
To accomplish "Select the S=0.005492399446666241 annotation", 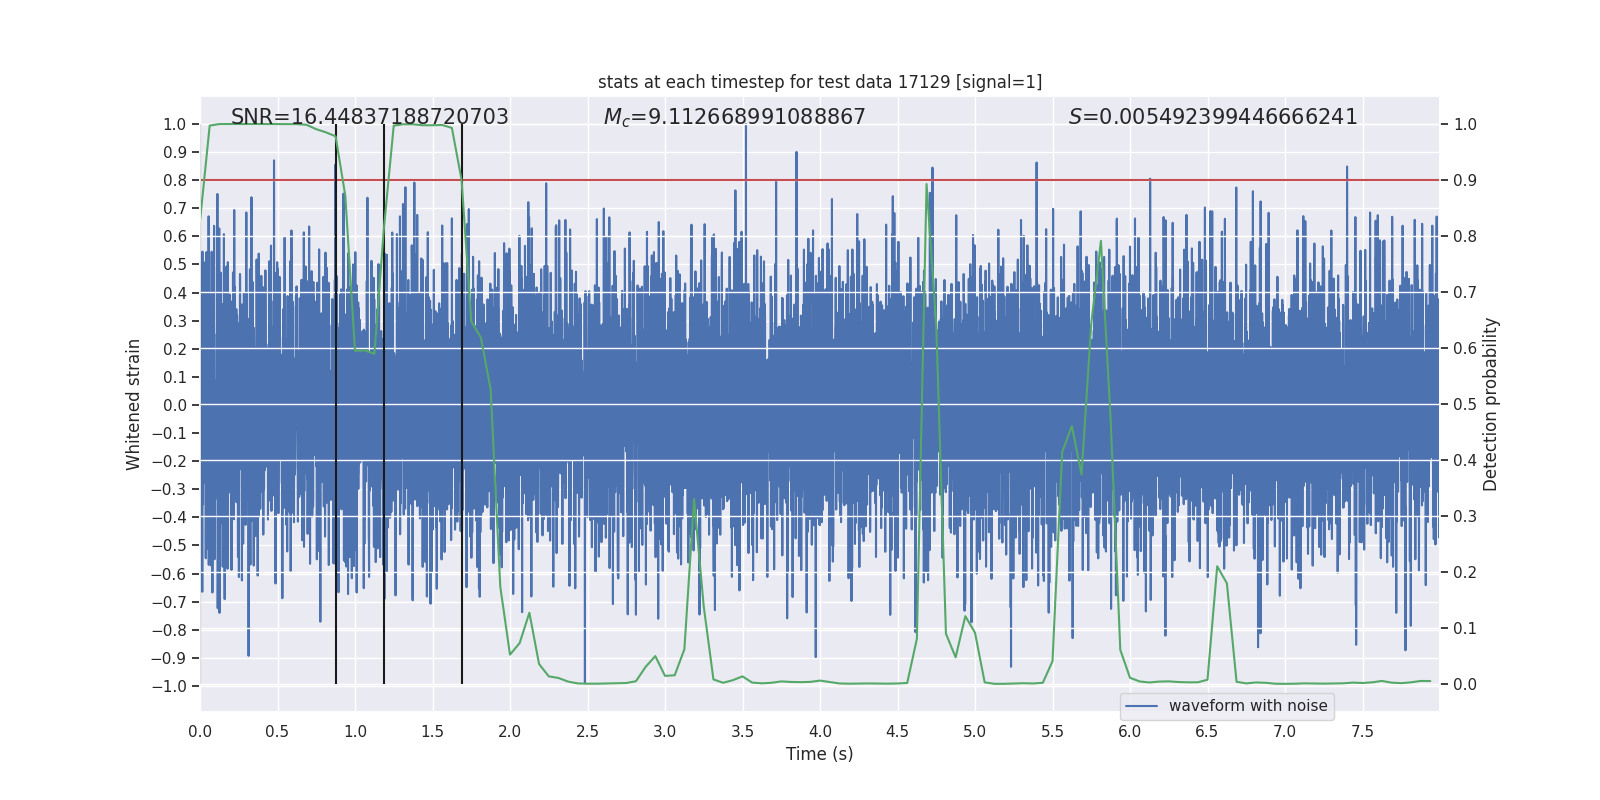I will coord(1213,117).
